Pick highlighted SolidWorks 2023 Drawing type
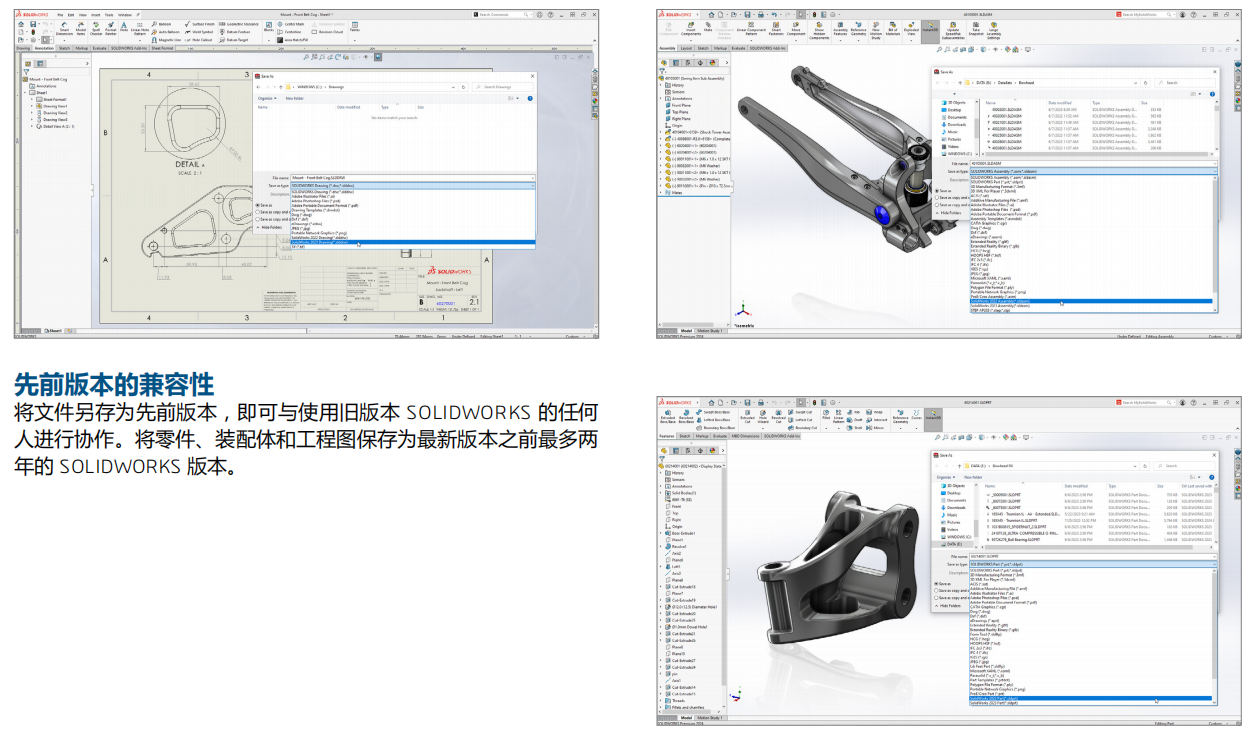The width and height of the screenshot is (1254, 736). pos(412,242)
